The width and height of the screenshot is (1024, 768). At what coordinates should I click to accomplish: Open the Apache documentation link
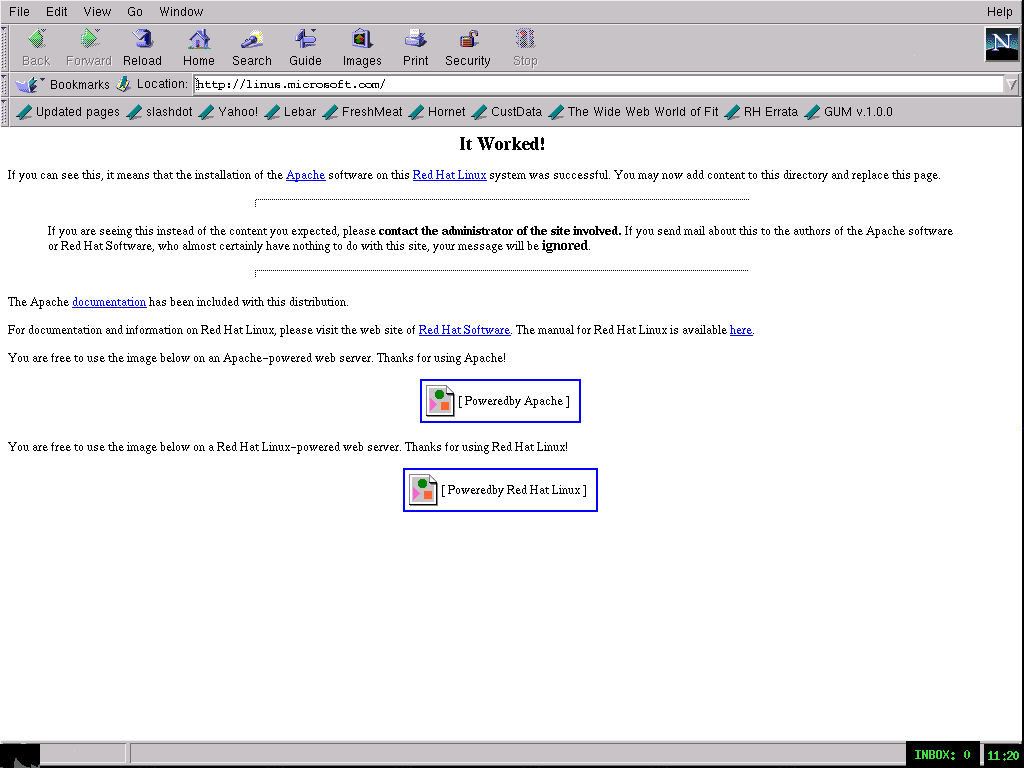coord(109,302)
